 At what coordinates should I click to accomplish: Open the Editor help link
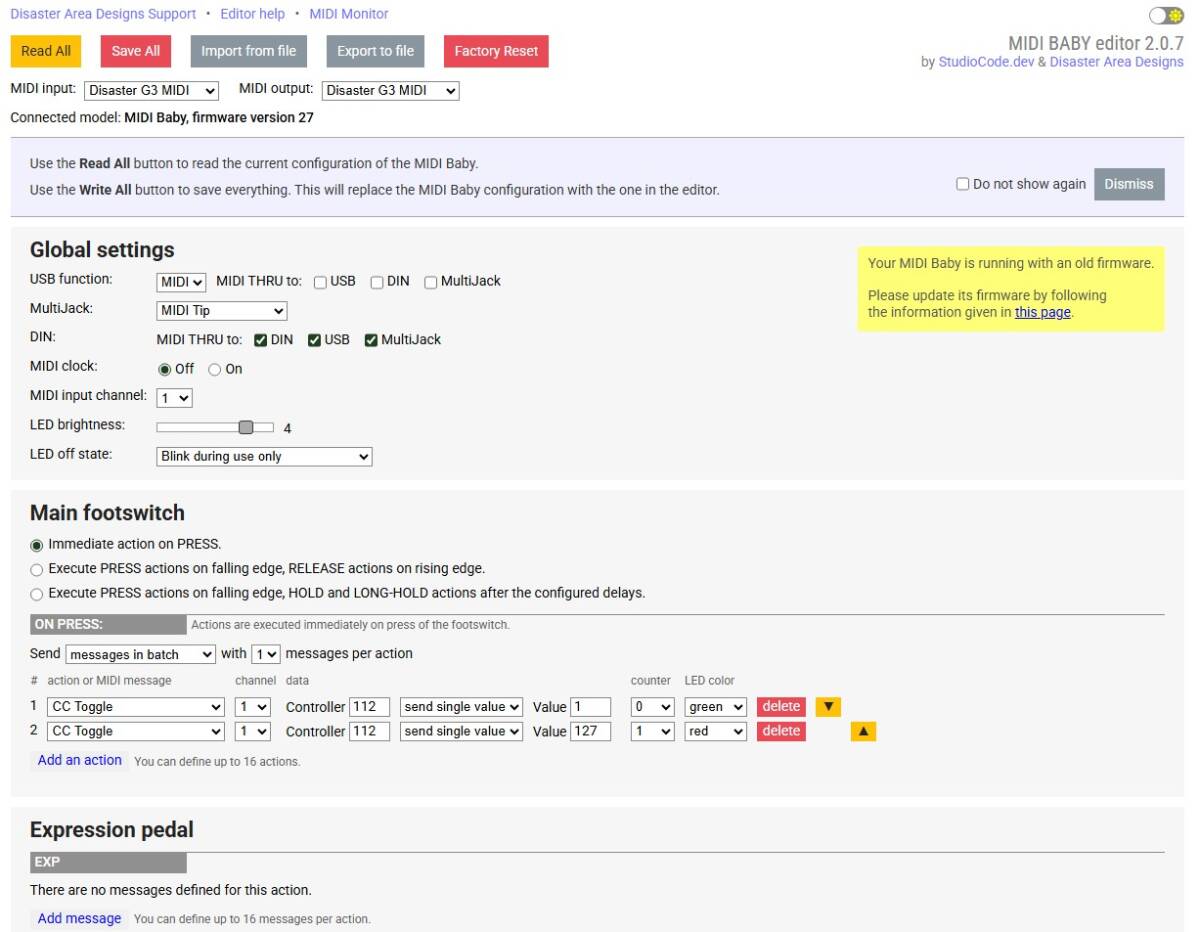[x=252, y=14]
